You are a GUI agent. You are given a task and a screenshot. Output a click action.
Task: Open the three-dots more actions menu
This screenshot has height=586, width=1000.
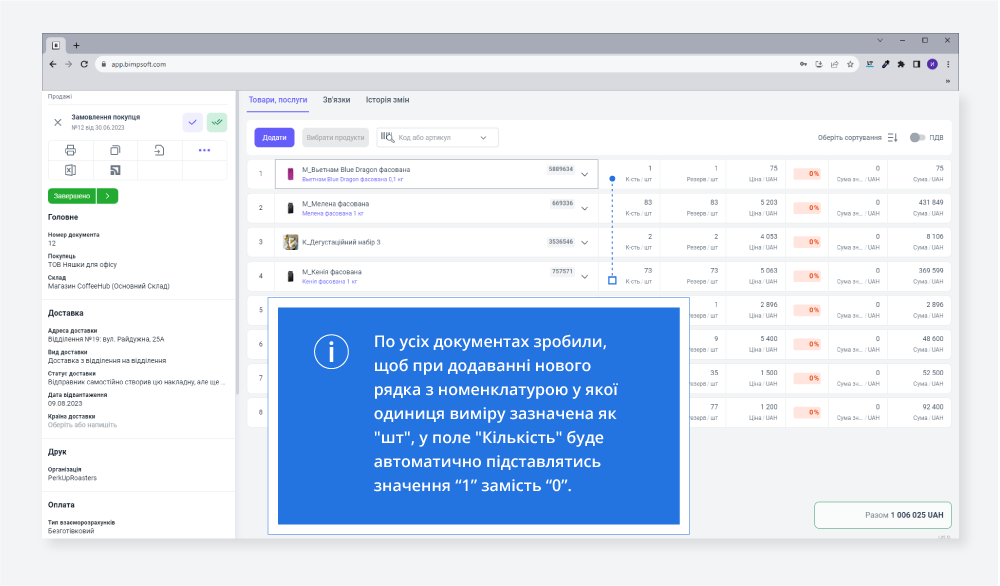204,150
